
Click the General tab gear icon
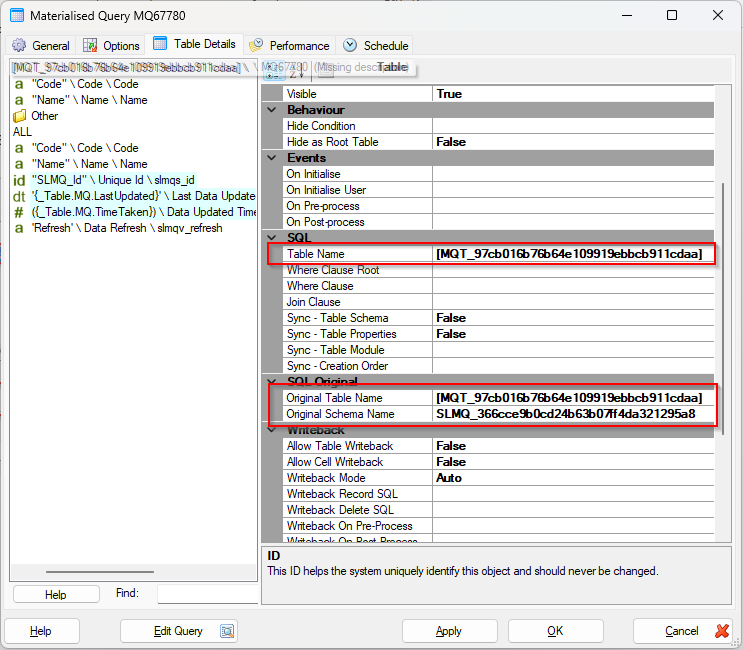pyautogui.click(x=19, y=45)
